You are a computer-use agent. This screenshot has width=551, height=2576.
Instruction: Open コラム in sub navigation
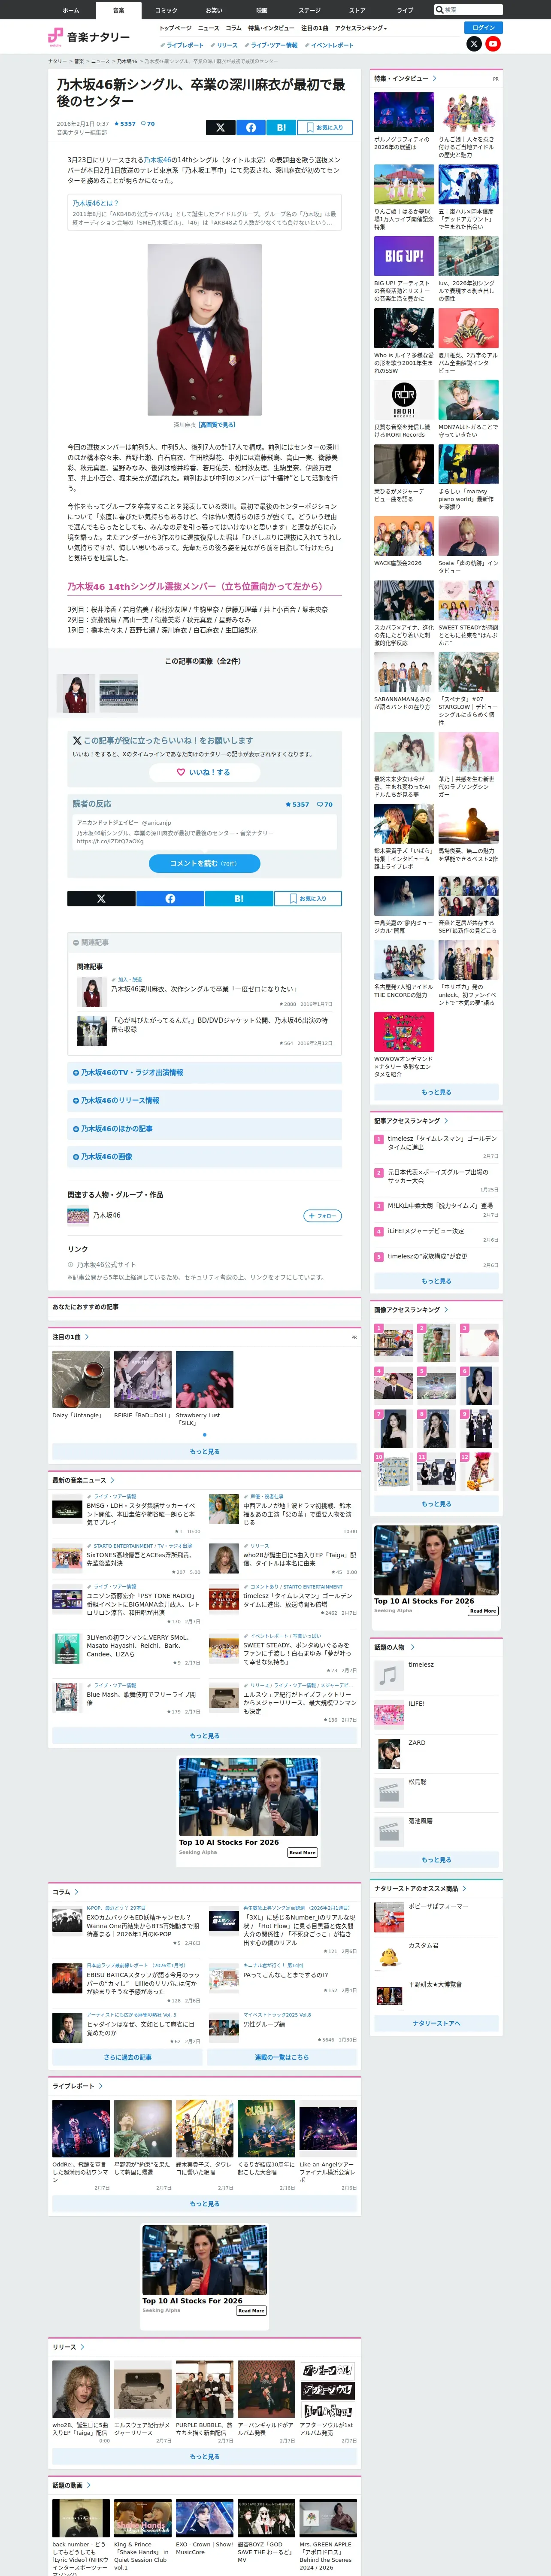(x=234, y=28)
